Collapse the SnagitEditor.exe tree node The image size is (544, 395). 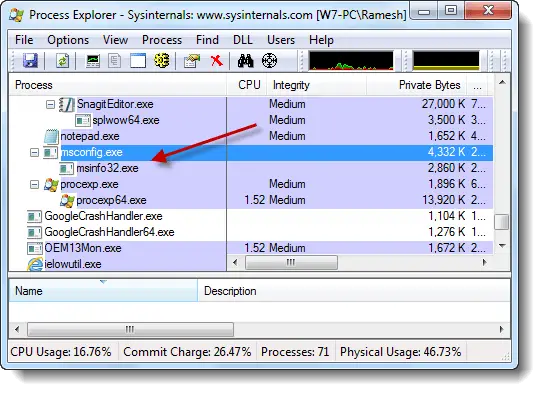pyautogui.click(x=51, y=104)
